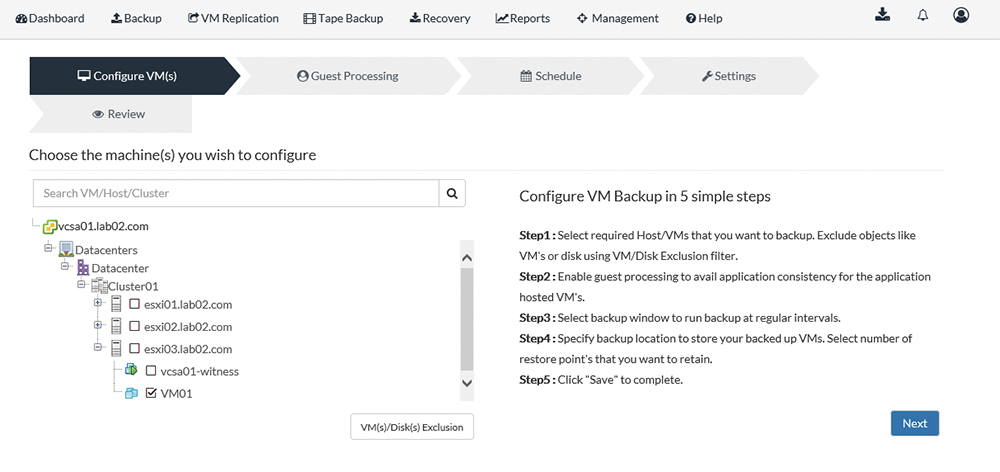Select the vcsa01.lab02.com vCenter icon
This screenshot has width=1000, height=472.
tap(50, 226)
